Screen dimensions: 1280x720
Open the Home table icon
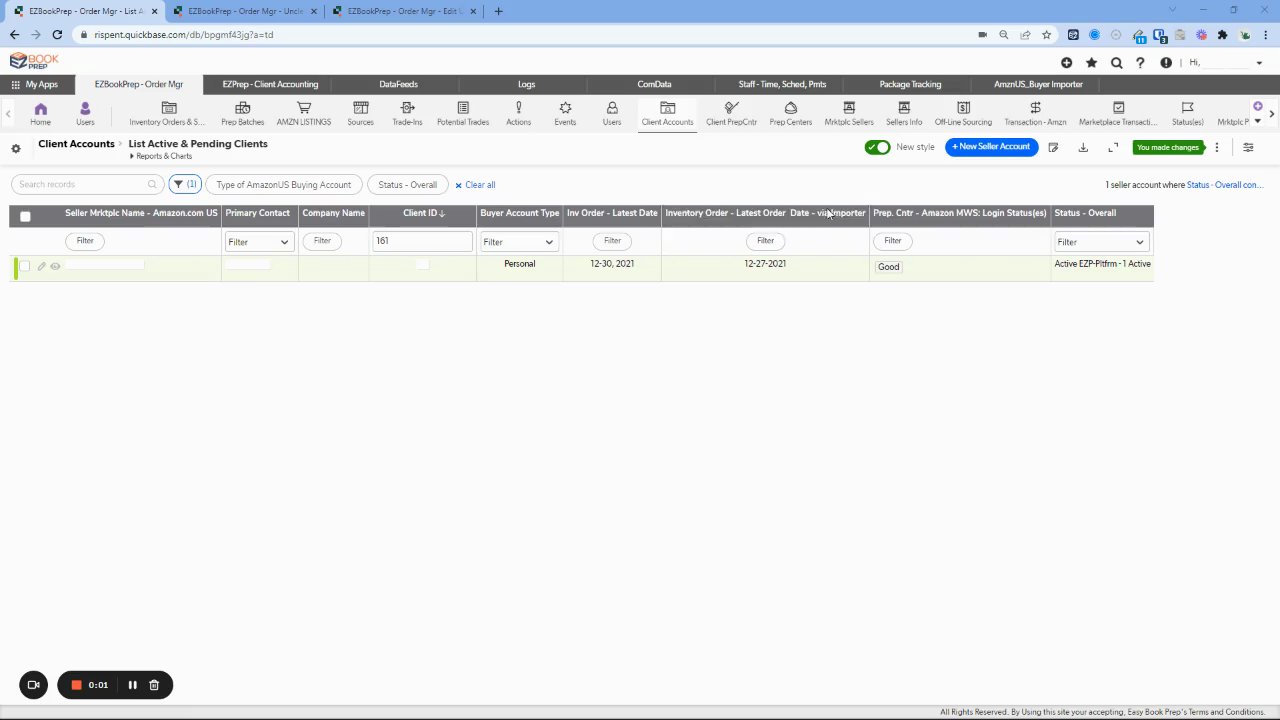pos(40,113)
